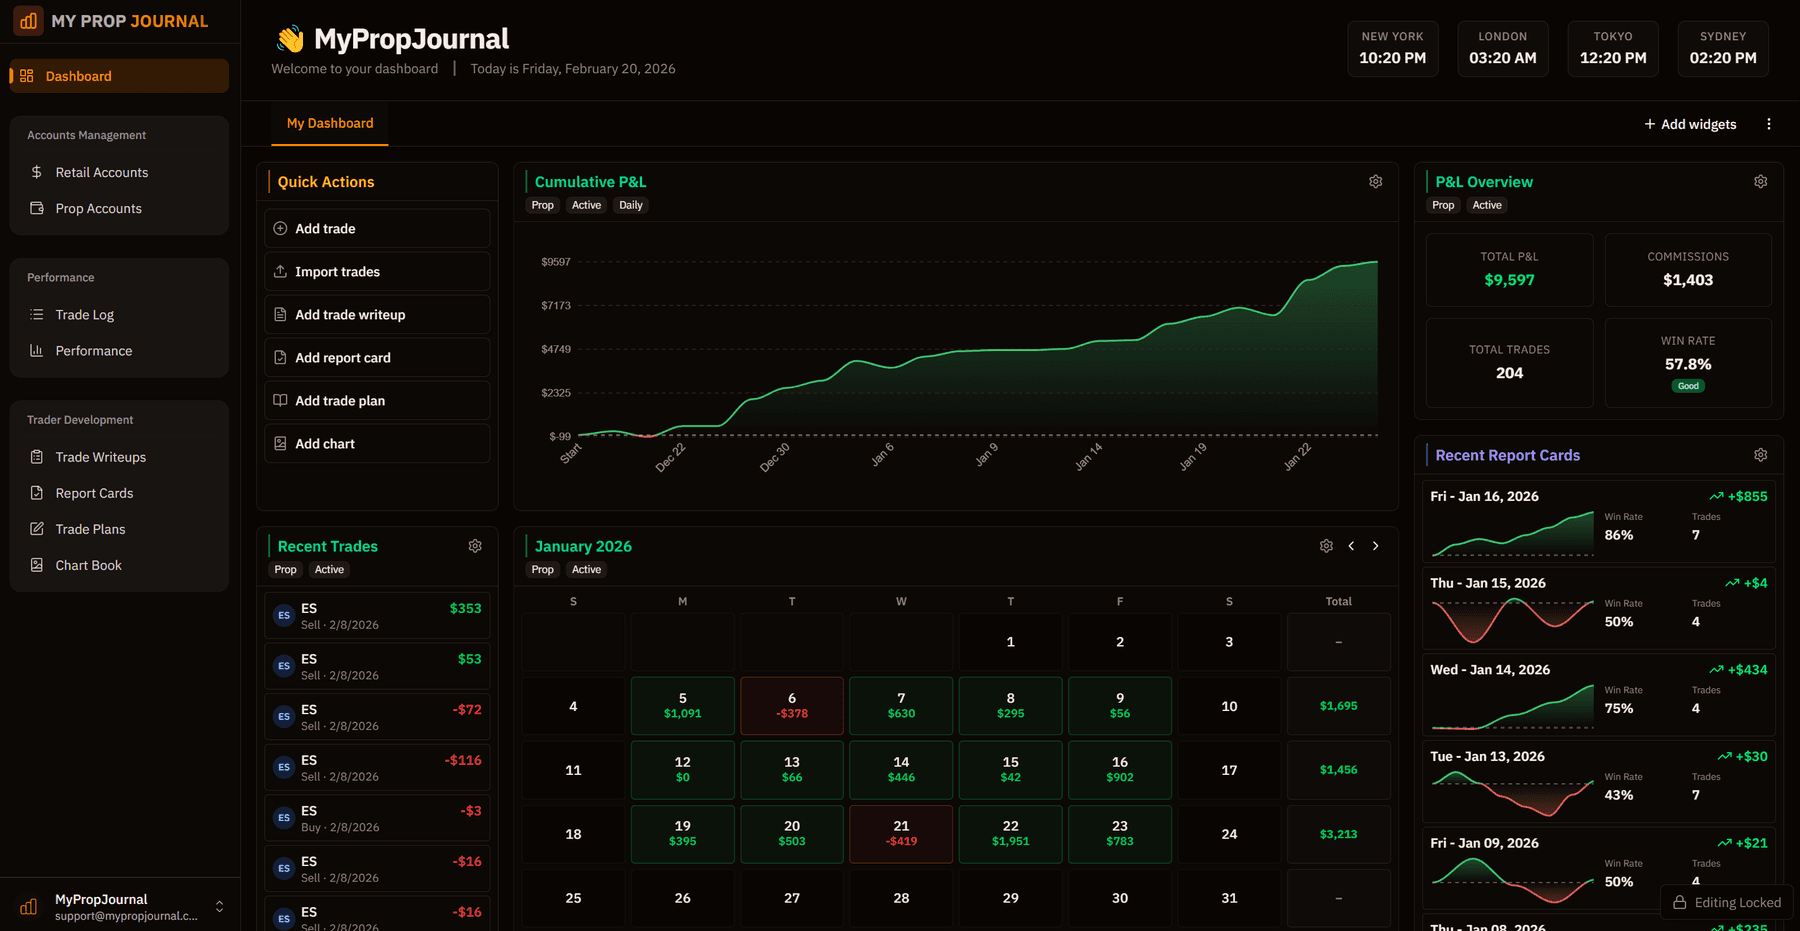
Task: Click the Add widgets button
Action: [1690, 123]
